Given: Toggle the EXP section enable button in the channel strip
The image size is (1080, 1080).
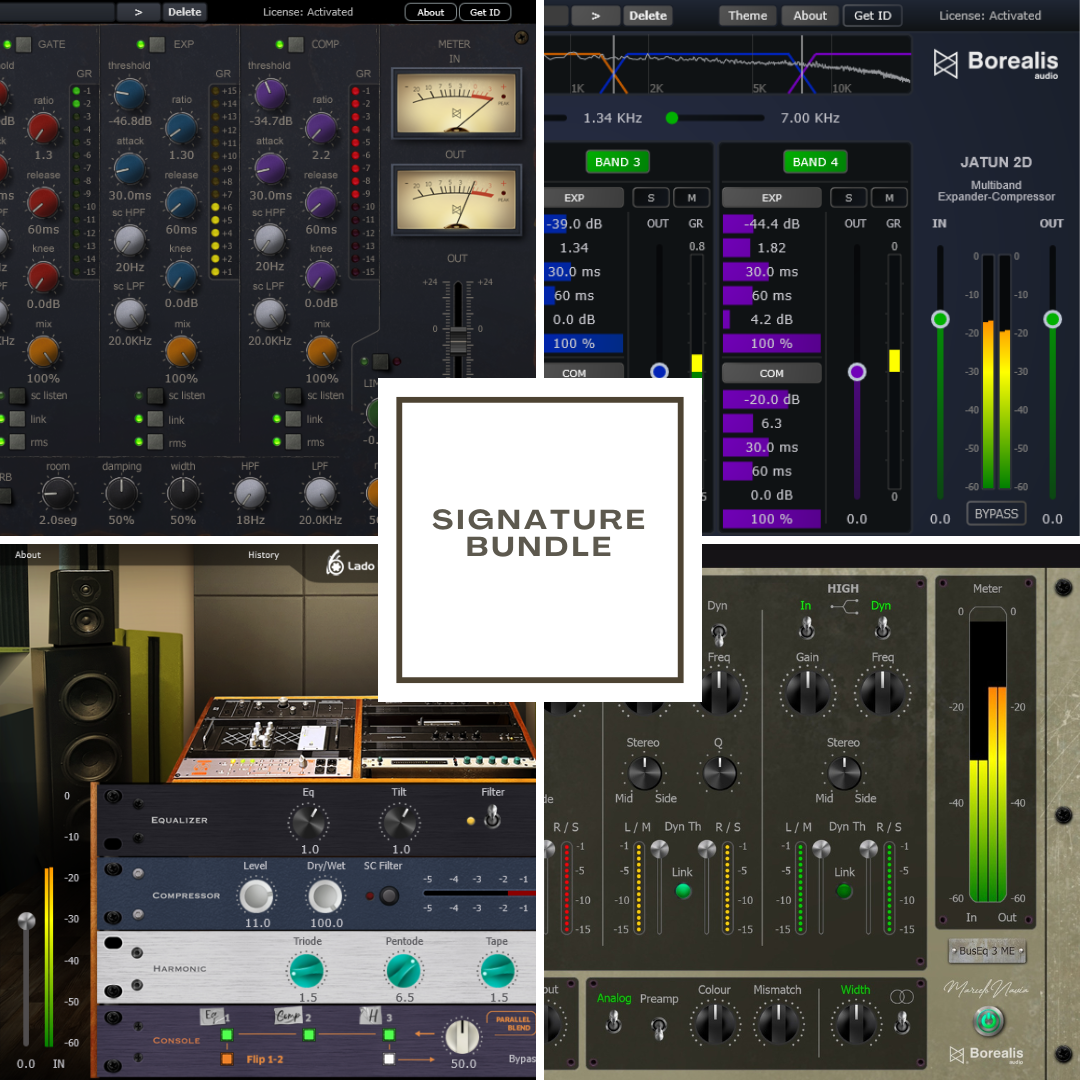Looking at the screenshot, I should click(157, 44).
